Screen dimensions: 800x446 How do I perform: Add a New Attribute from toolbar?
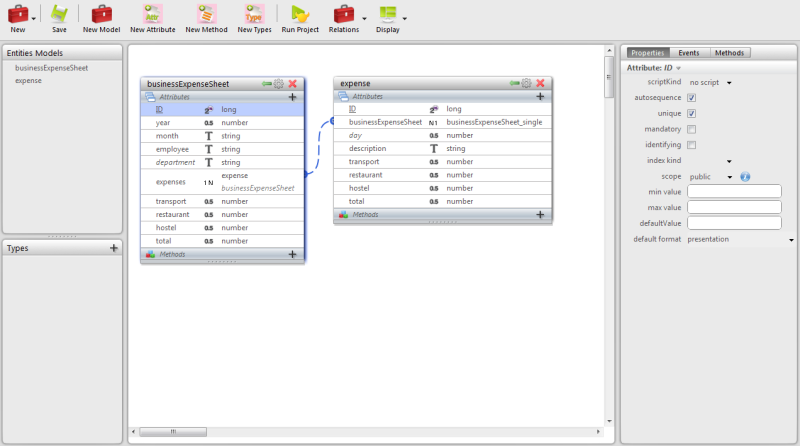152,14
